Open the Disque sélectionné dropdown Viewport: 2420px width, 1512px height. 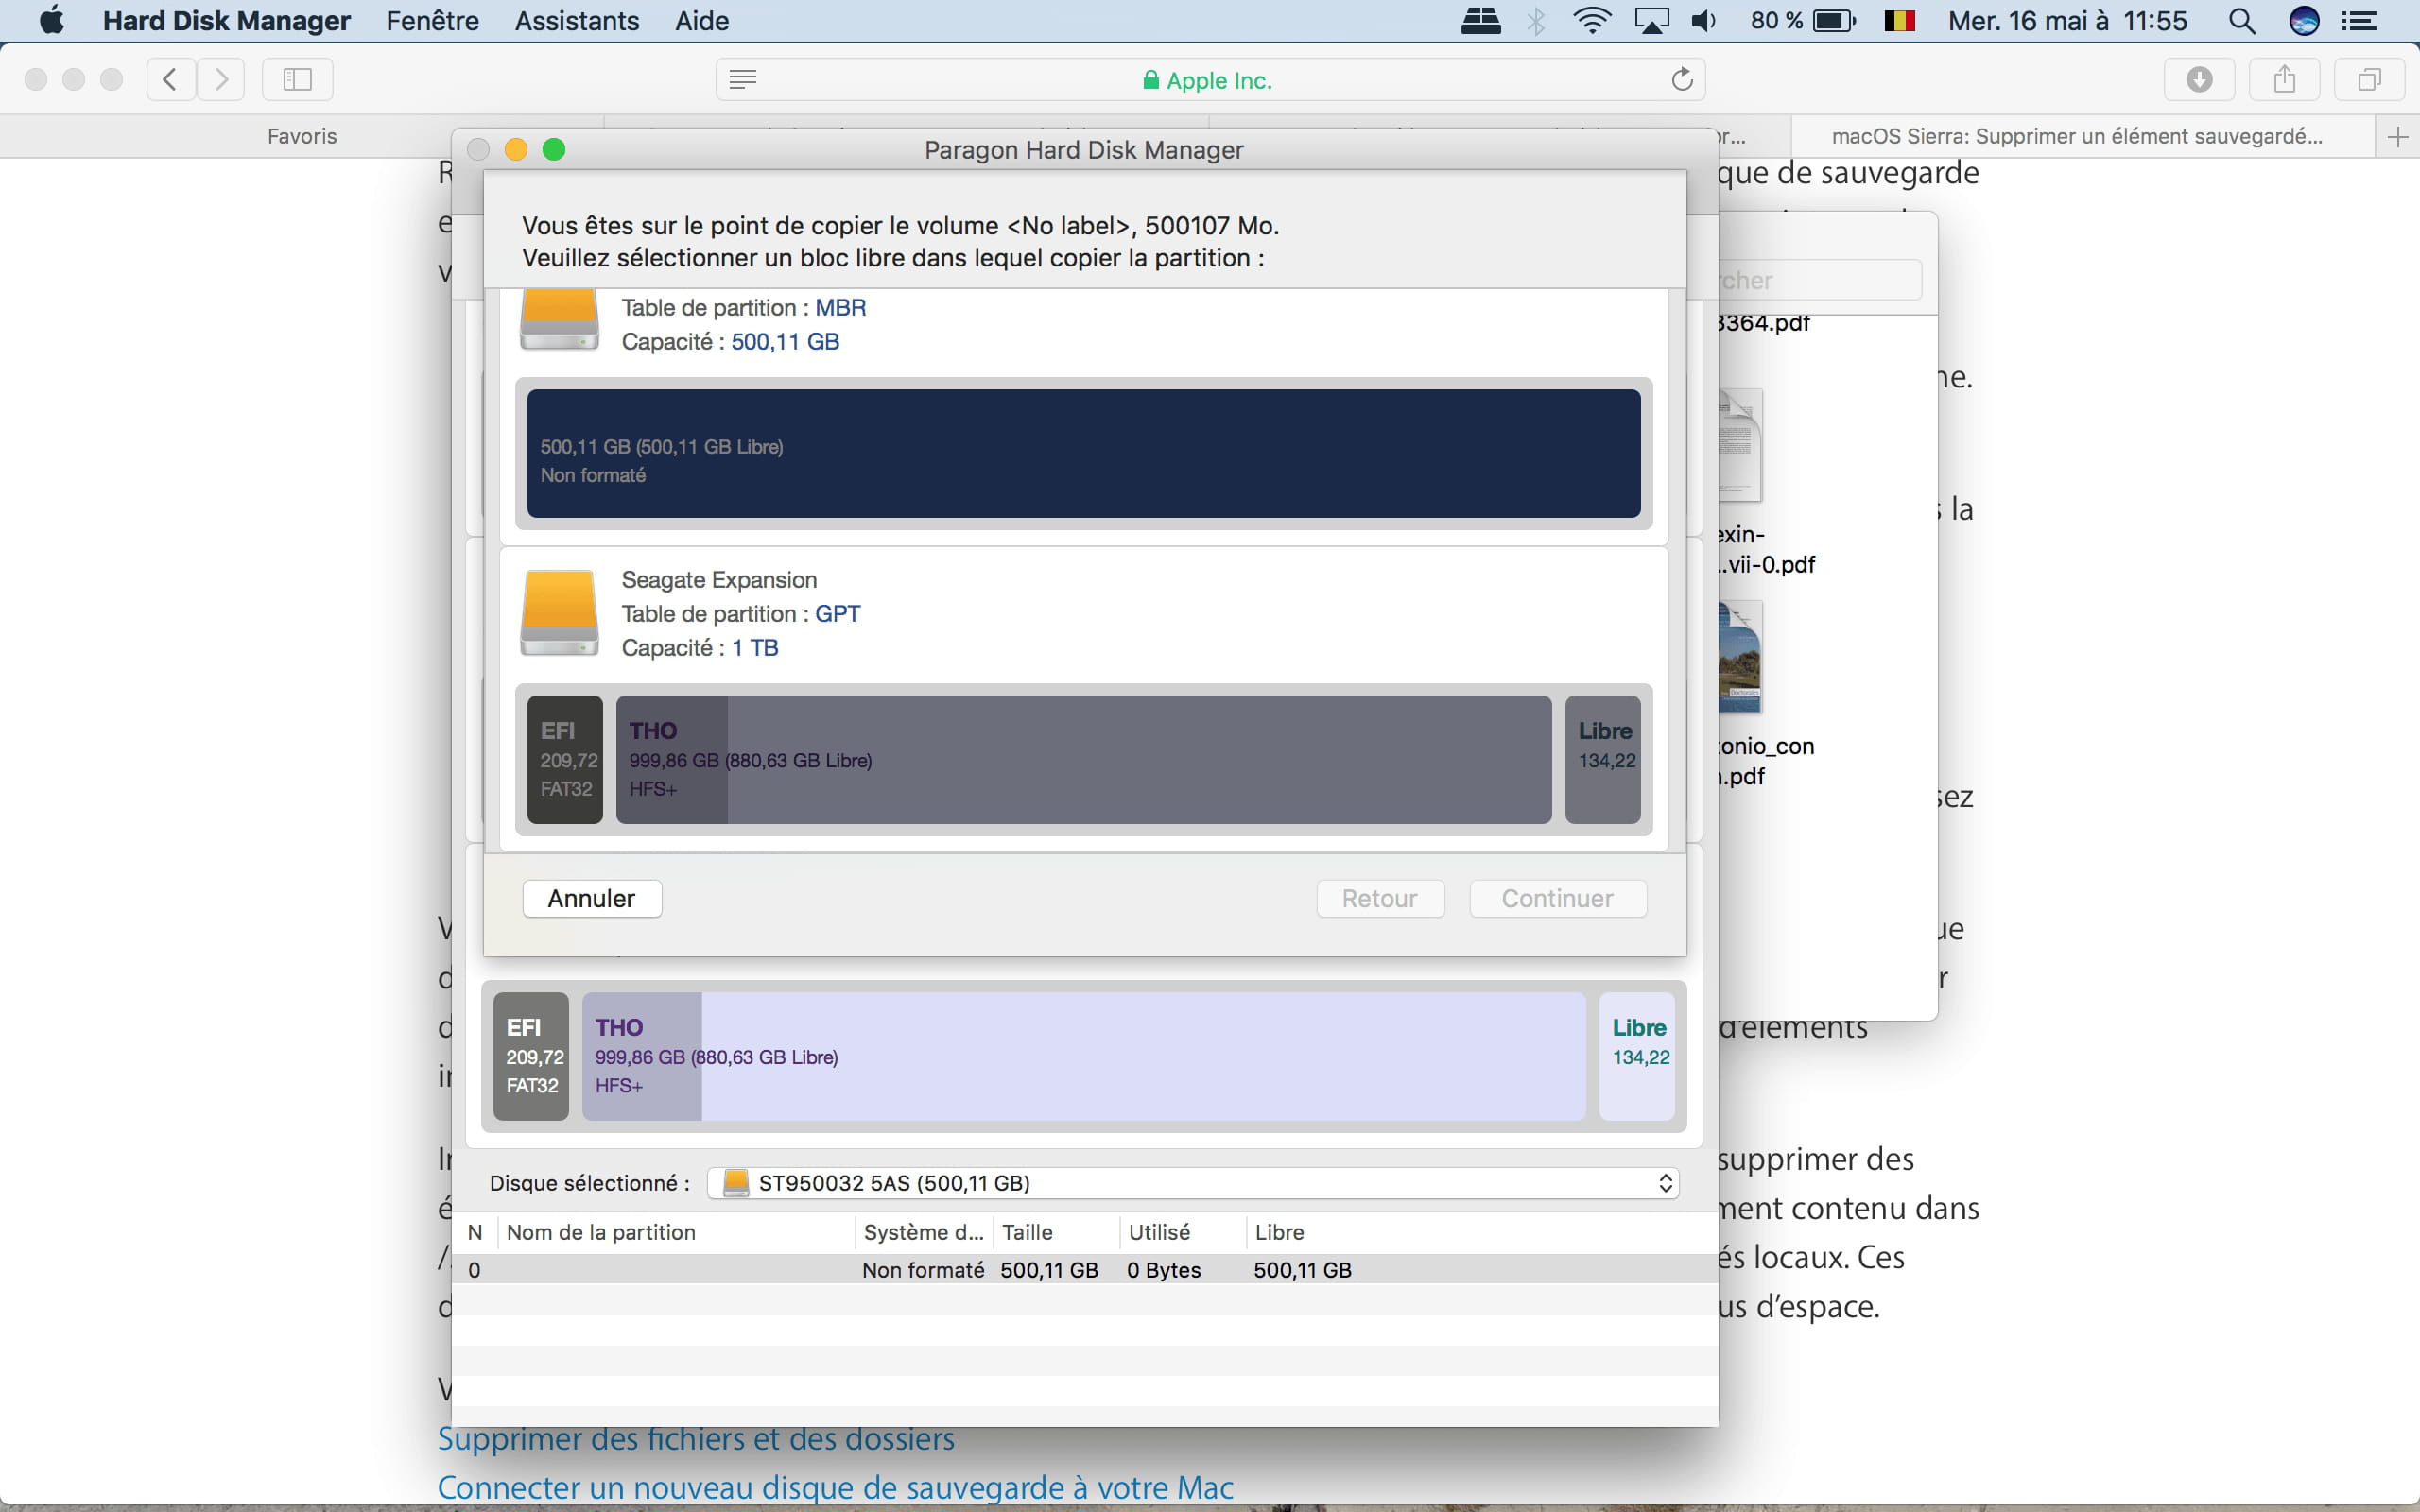(x=1193, y=1183)
